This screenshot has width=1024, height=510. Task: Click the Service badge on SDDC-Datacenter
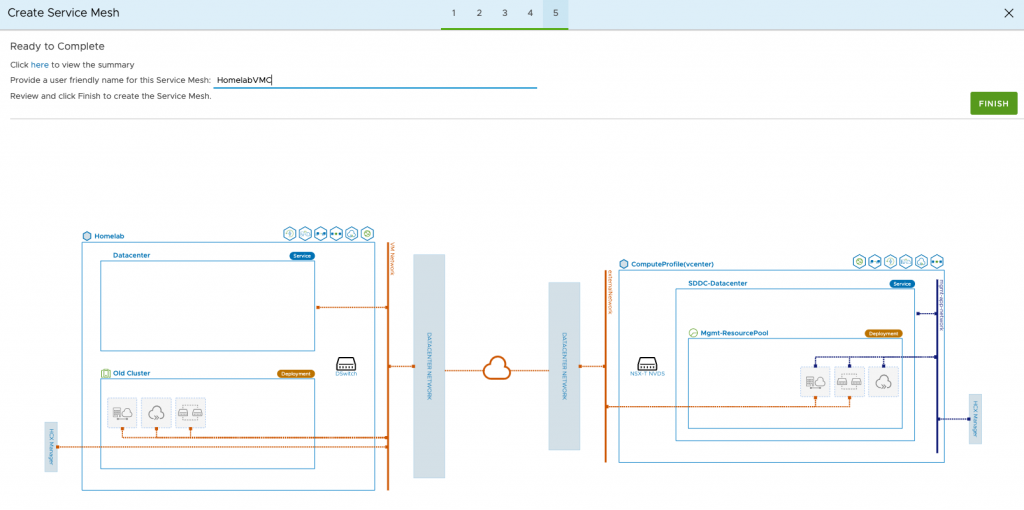point(902,284)
